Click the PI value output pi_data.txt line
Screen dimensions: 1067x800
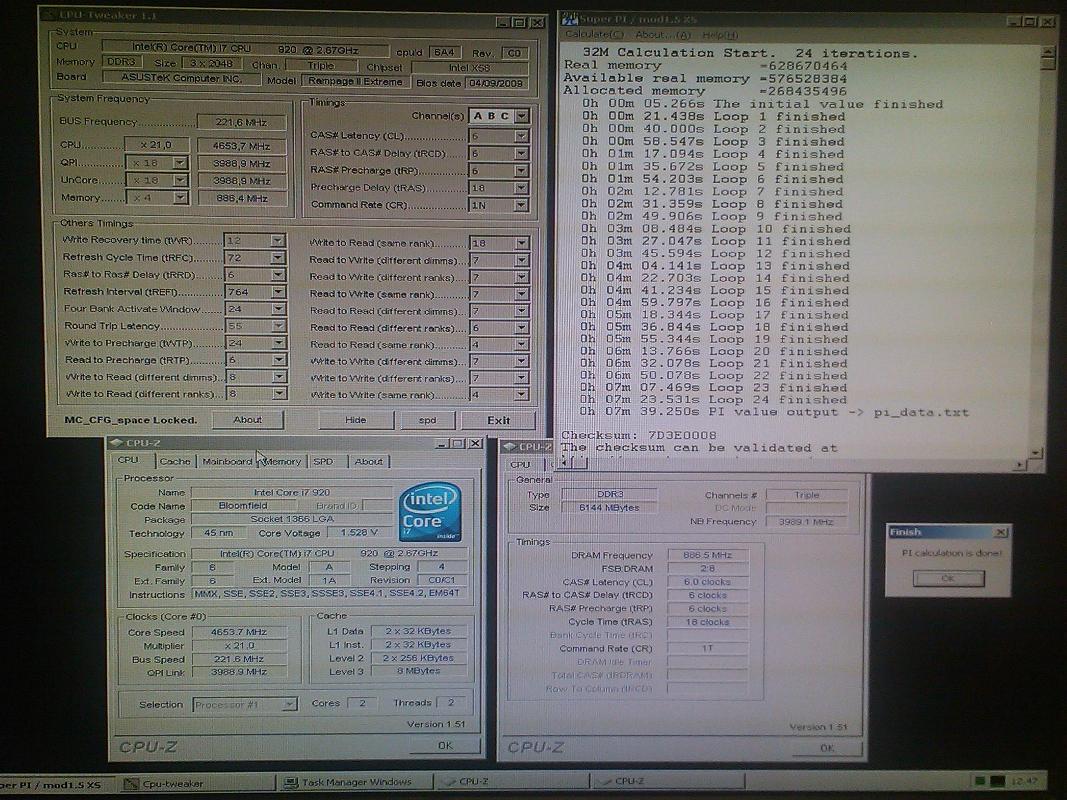774,412
